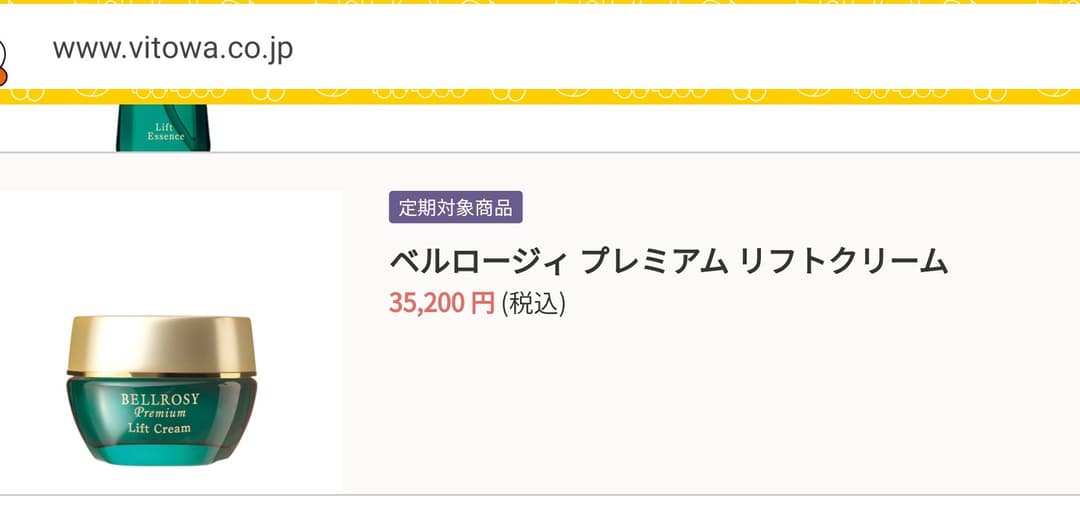The image size is (1080, 530).
Task: Click the 35,200 円 price
Action: tap(441, 302)
